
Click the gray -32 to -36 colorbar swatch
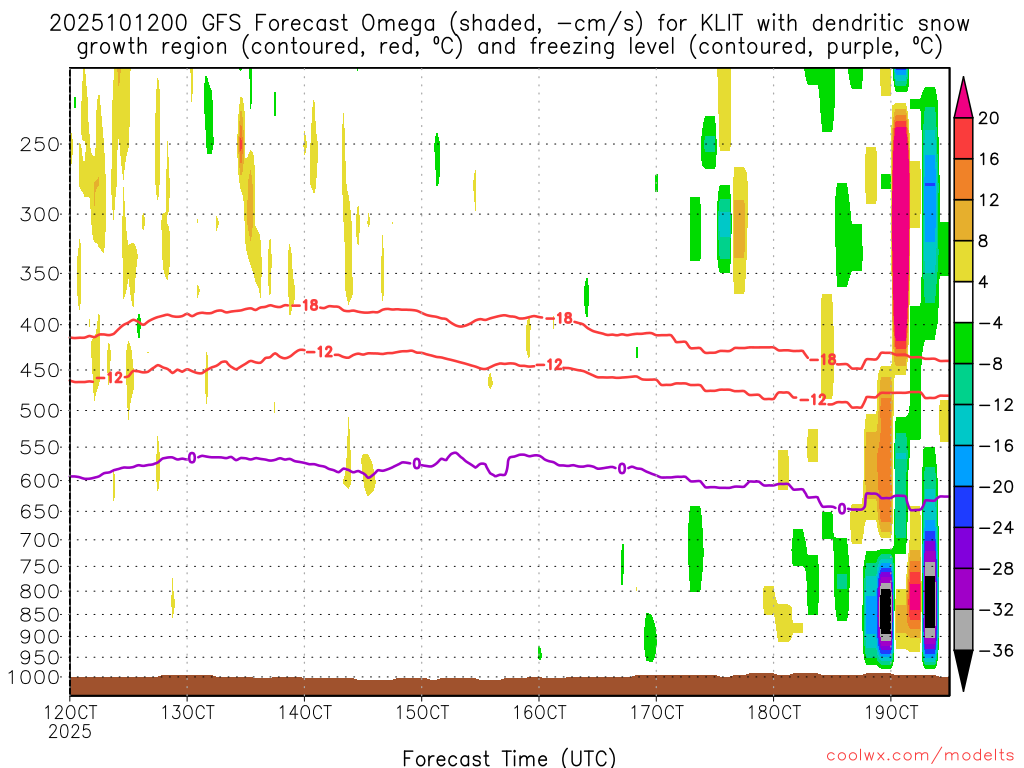coord(963,630)
